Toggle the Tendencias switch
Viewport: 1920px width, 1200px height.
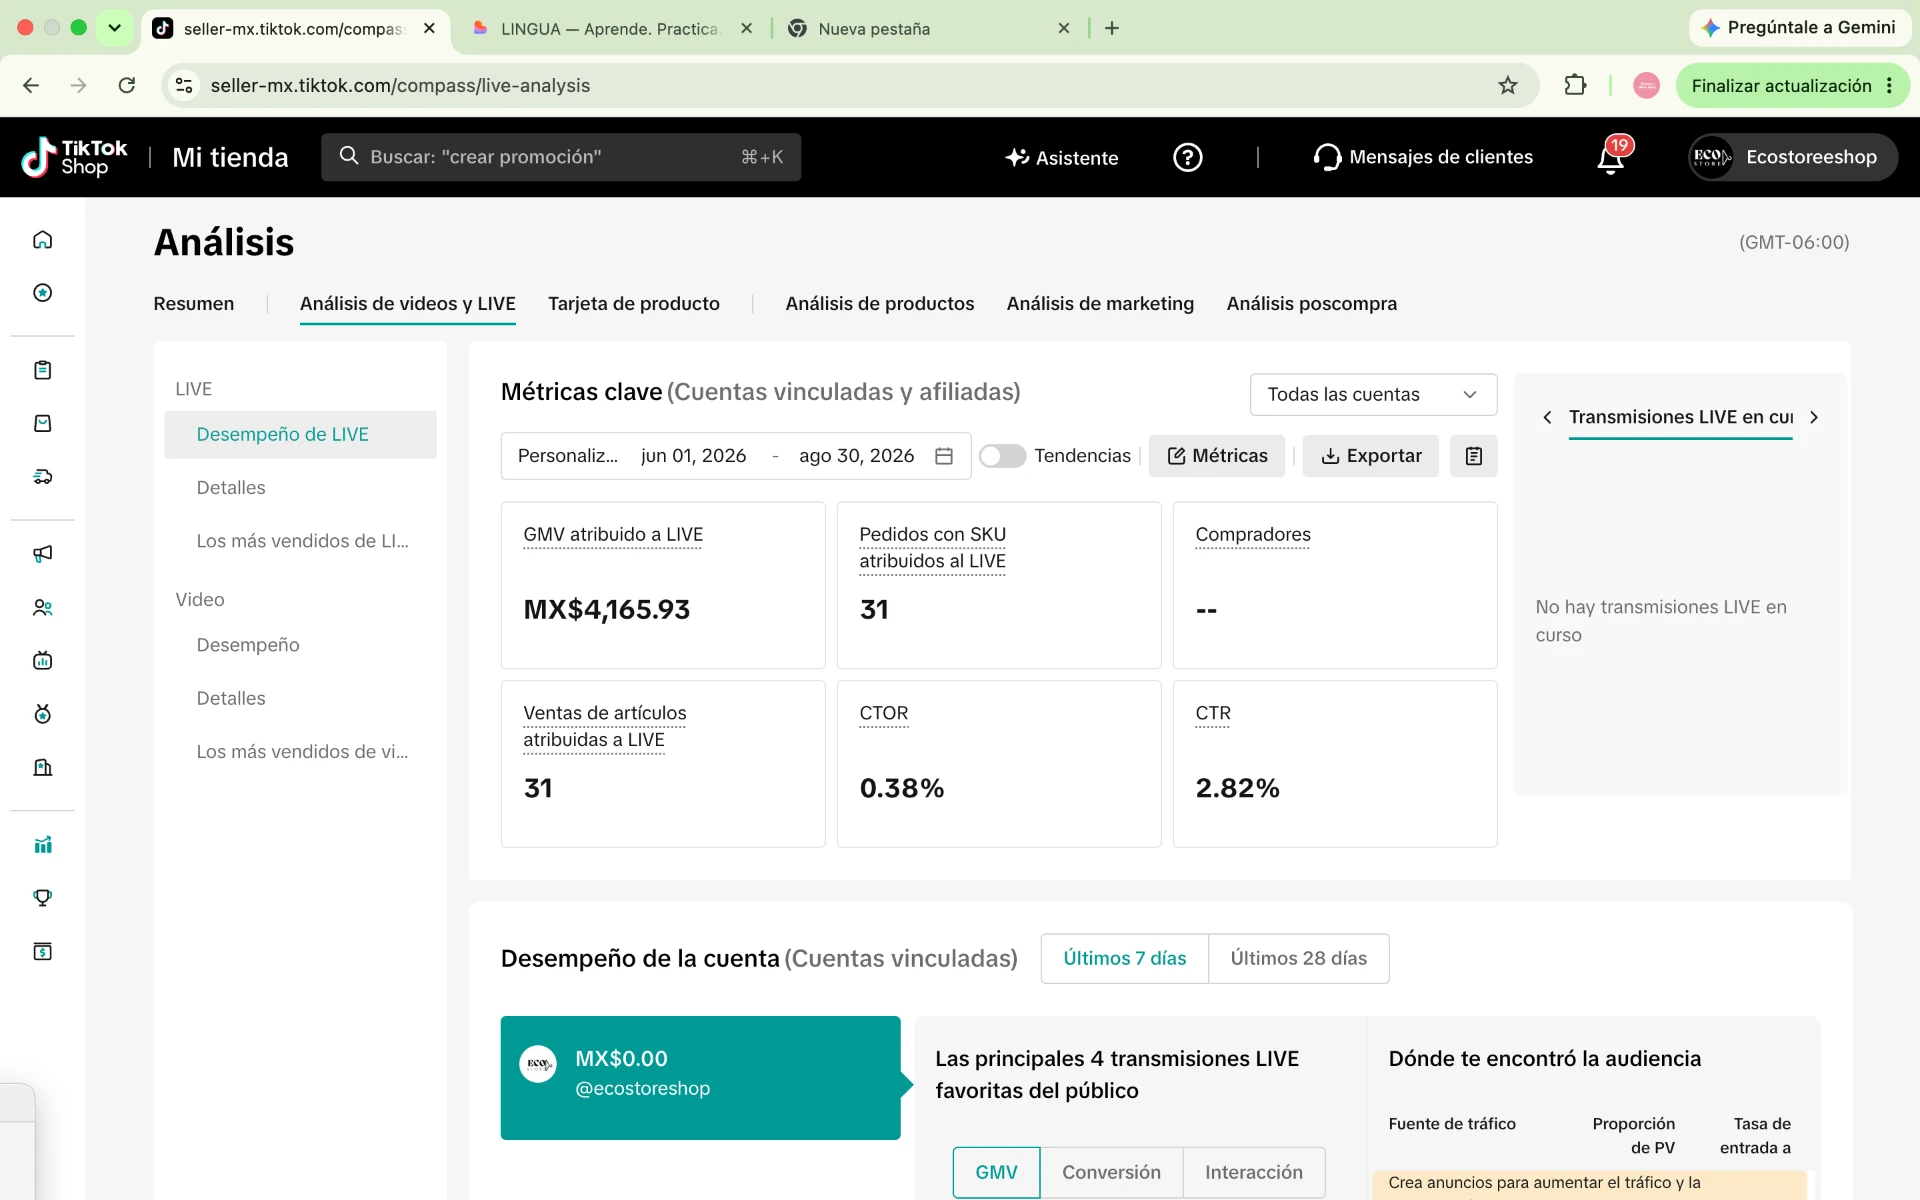tap(1002, 456)
